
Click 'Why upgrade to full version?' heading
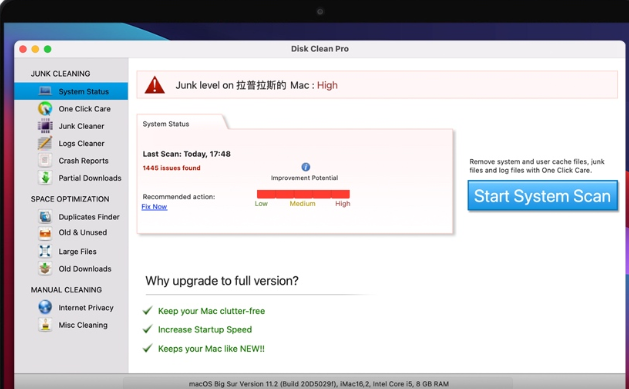coord(222,280)
